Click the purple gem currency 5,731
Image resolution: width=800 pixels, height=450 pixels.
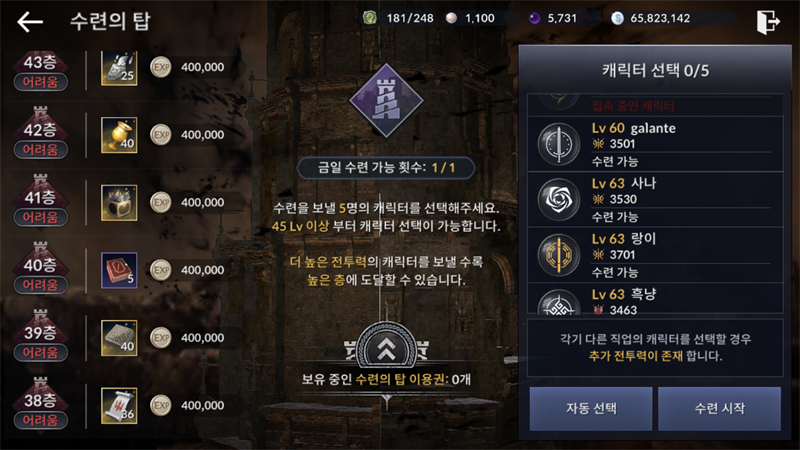tap(553, 18)
